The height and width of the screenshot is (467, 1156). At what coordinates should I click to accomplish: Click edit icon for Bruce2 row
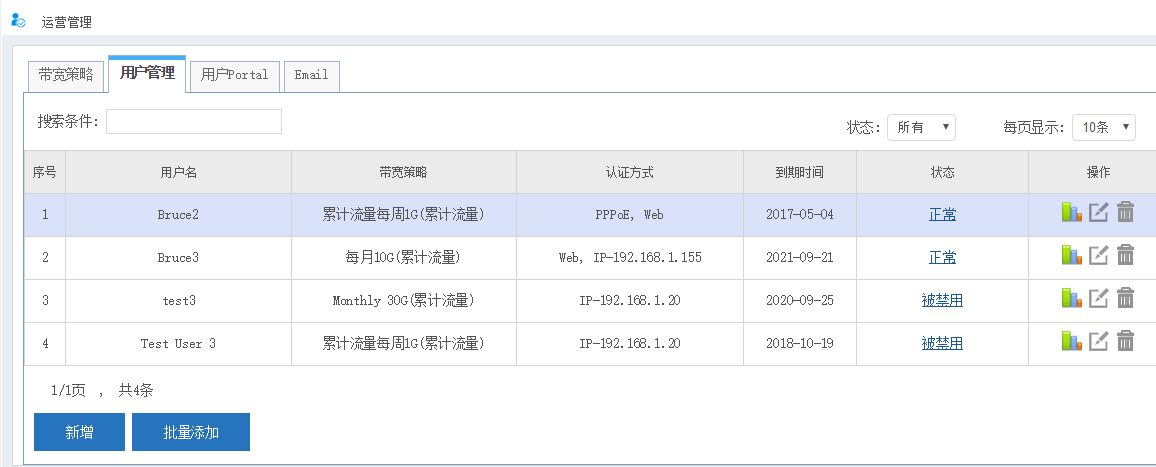tap(1098, 213)
